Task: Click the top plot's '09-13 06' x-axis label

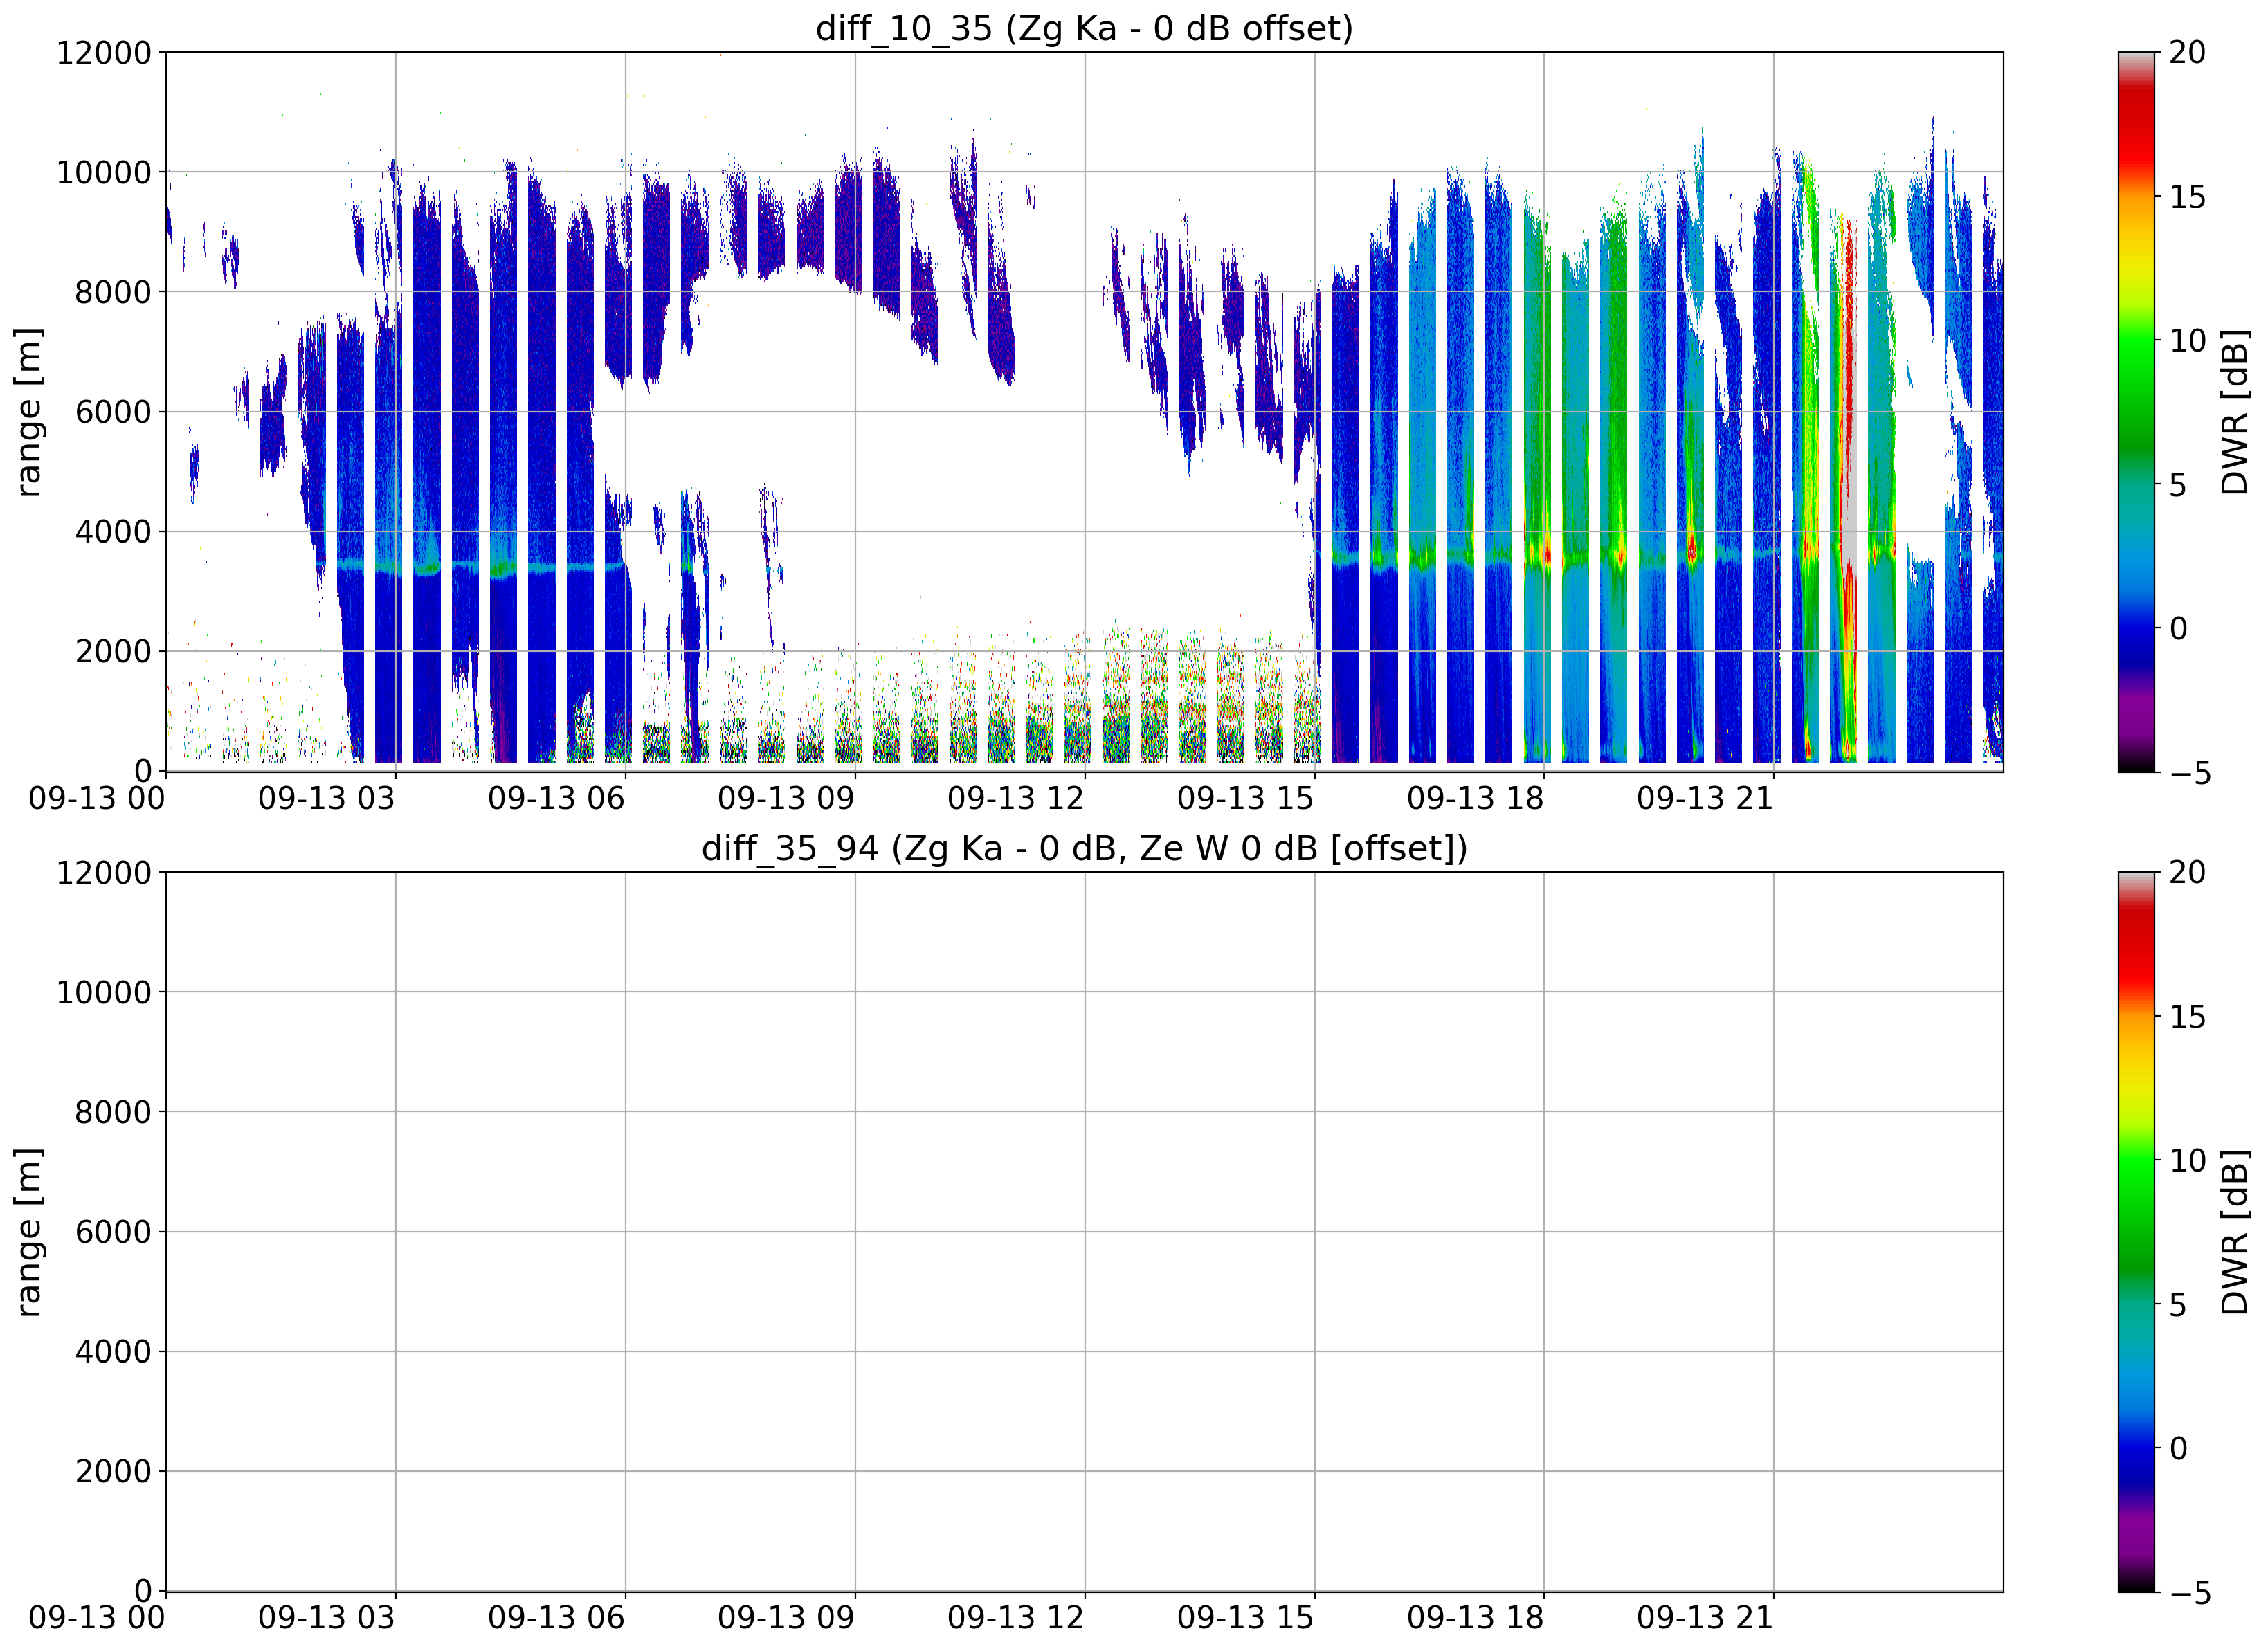Action: pyautogui.click(x=556, y=798)
